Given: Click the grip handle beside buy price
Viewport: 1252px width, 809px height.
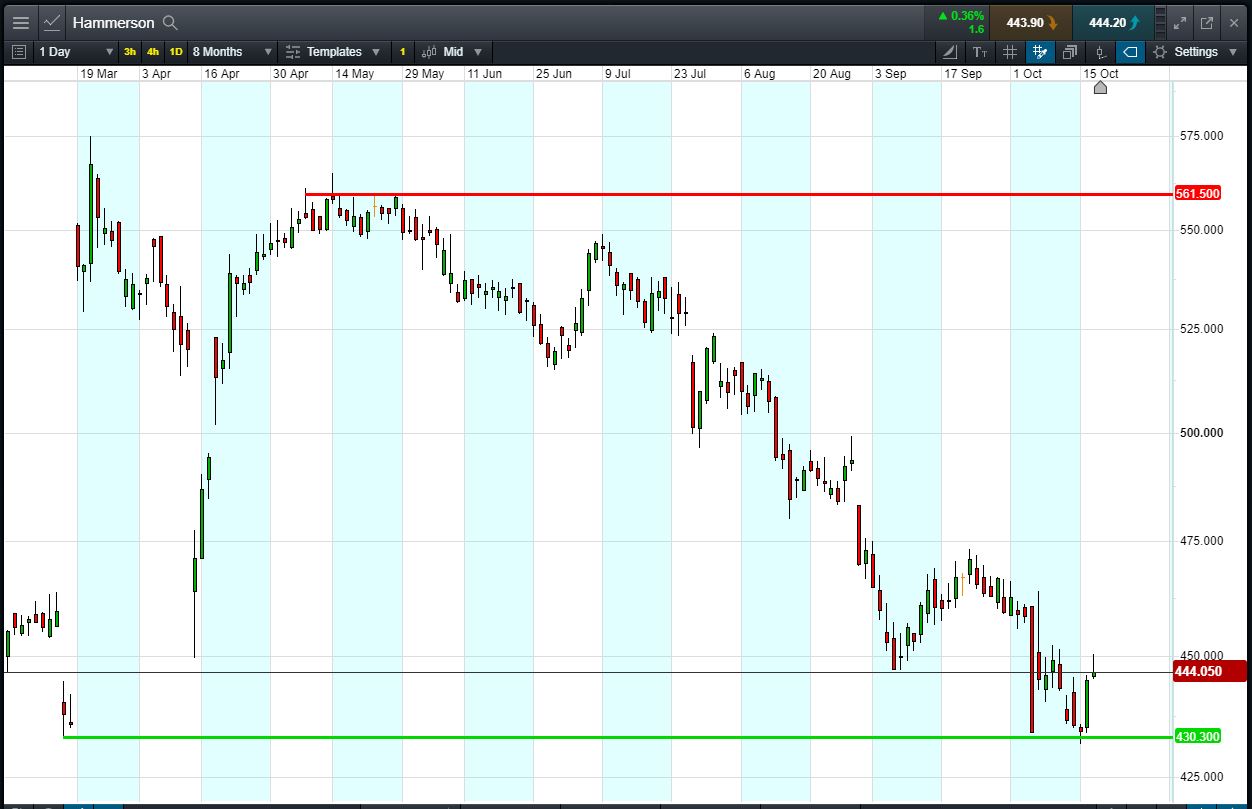Looking at the screenshot, I should (1160, 22).
